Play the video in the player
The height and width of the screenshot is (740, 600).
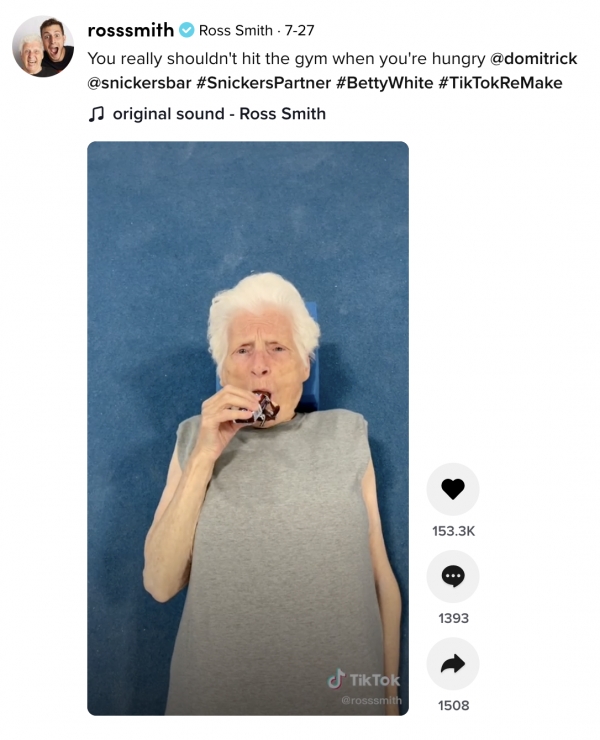[x=248, y=428]
